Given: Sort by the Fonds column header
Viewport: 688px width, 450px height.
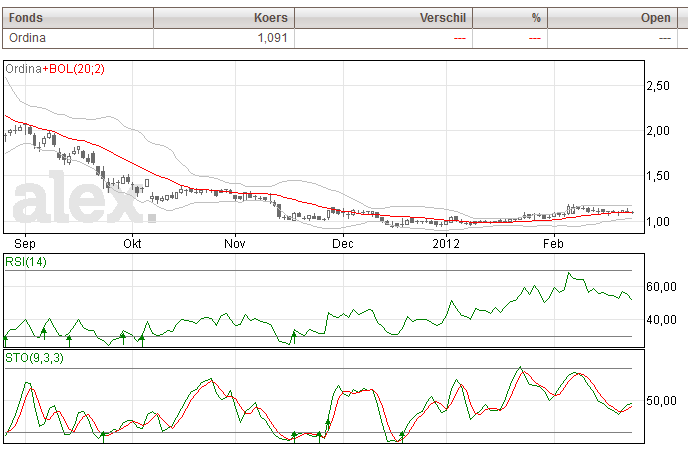Looking at the screenshot, I should 78,18.
